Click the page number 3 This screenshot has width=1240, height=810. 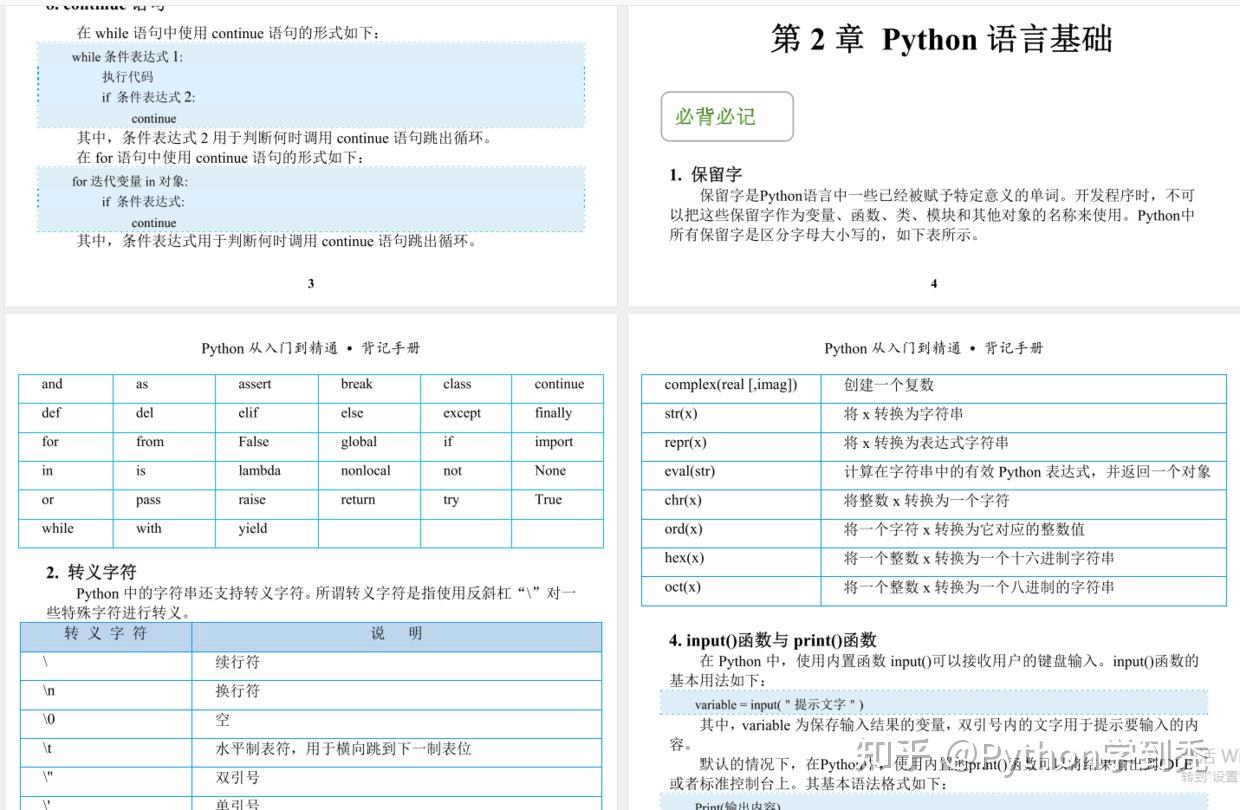(x=310, y=283)
